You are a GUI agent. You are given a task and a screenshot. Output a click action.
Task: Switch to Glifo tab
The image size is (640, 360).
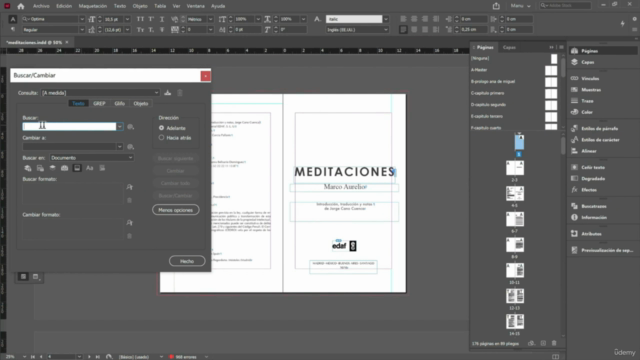click(x=120, y=104)
